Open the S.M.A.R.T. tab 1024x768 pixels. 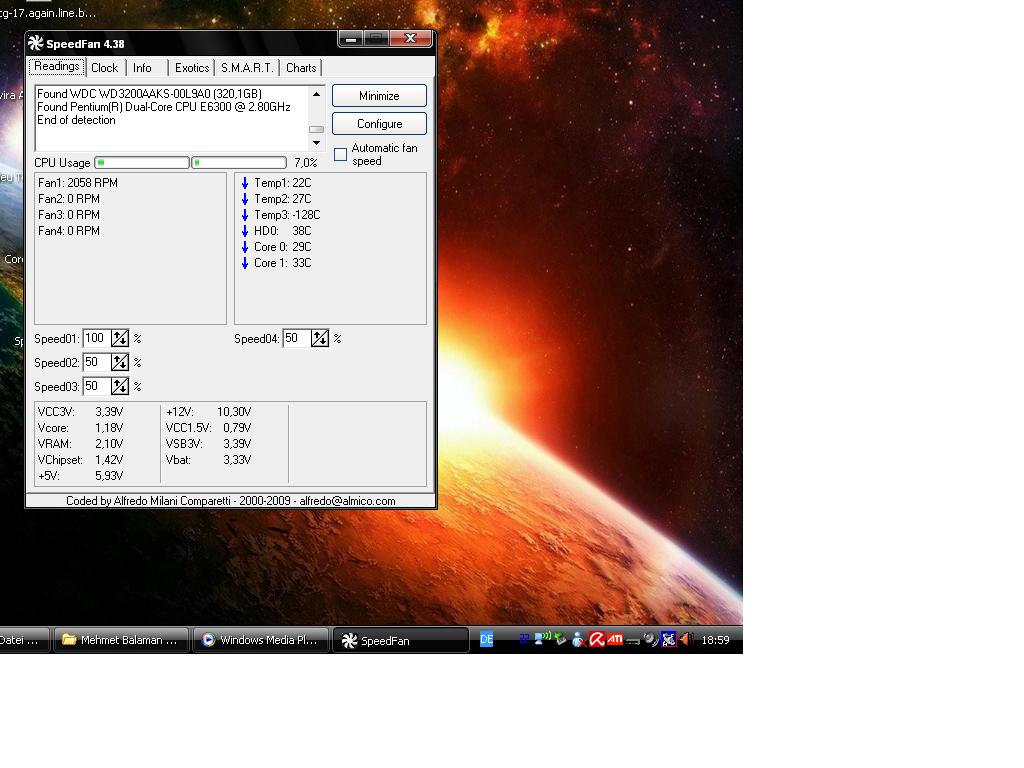click(247, 68)
